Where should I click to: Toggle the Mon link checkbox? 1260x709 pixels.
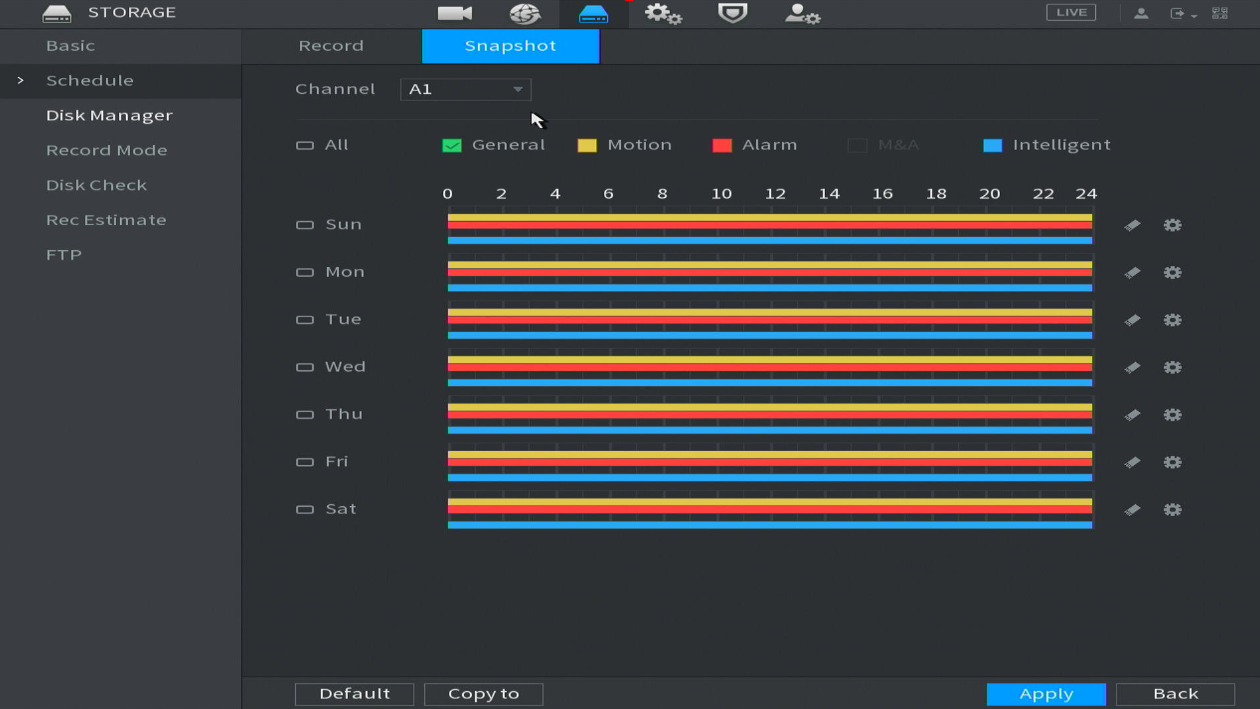305,273
